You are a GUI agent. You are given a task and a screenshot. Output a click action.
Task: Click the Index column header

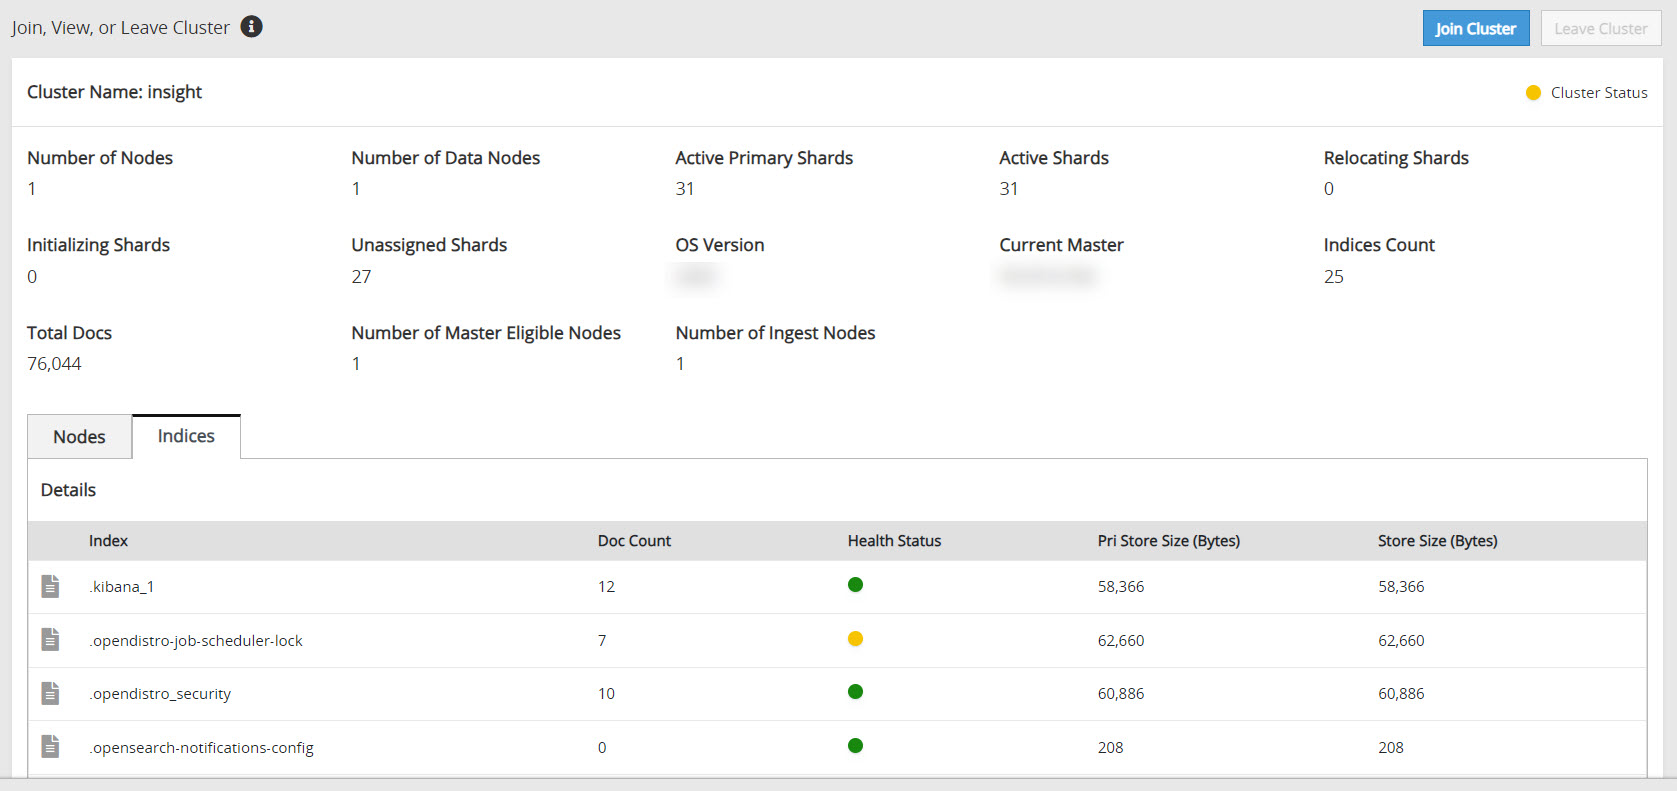pos(108,541)
